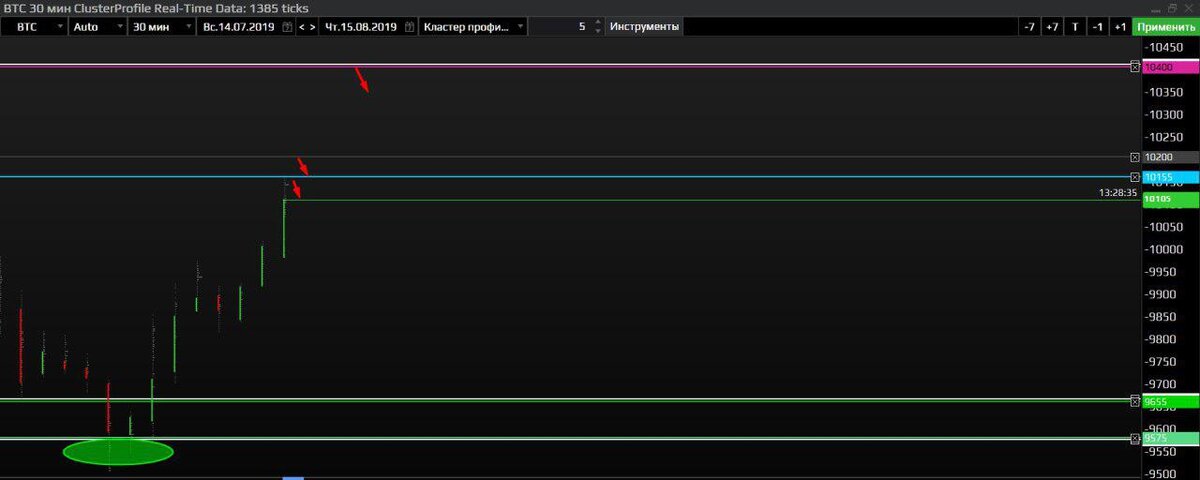The width and height of the screenshot is (1200, 480).
Task: Click the T today button
Action: click(x=1075, y=27)
